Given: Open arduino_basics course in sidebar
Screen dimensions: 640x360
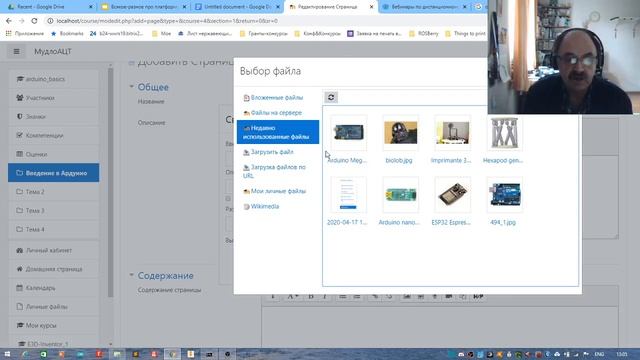Looking at the screenshot, I should coord(53,79).
